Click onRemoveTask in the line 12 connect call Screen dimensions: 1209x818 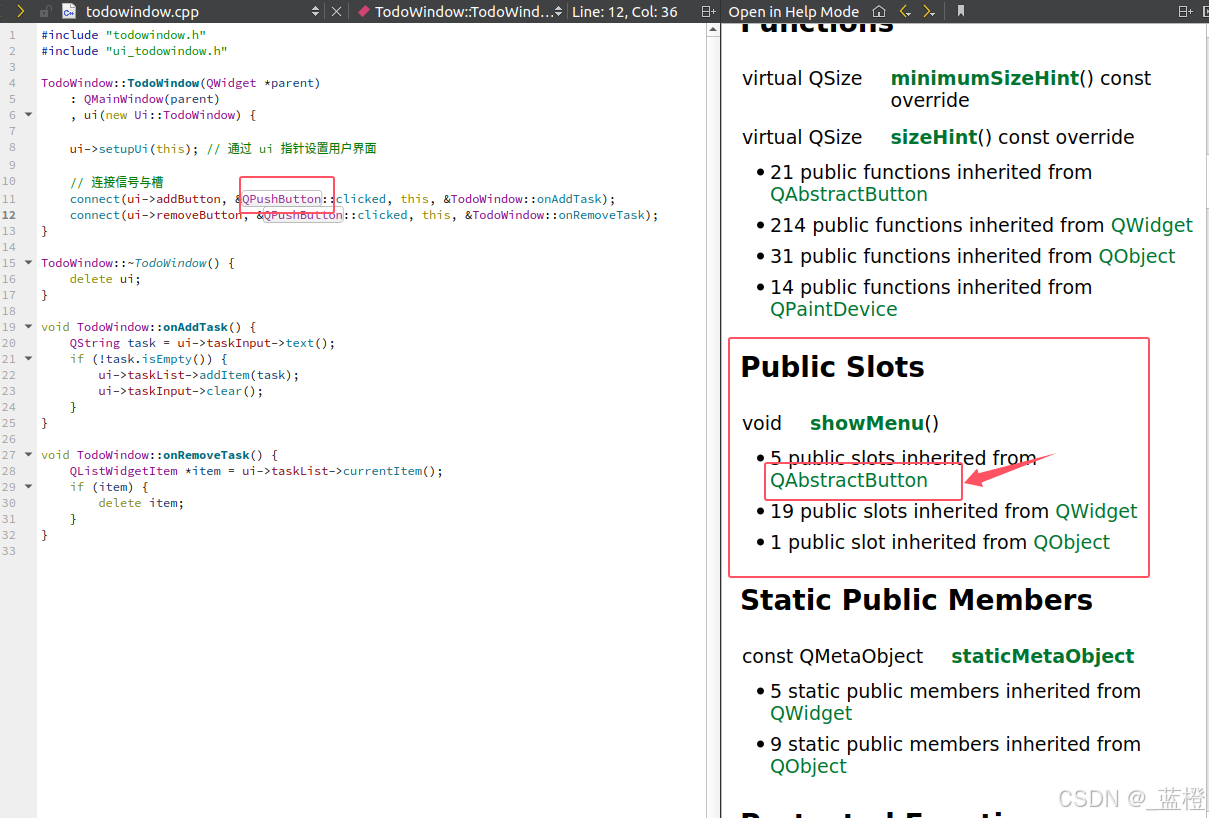(x=601, y=215)
